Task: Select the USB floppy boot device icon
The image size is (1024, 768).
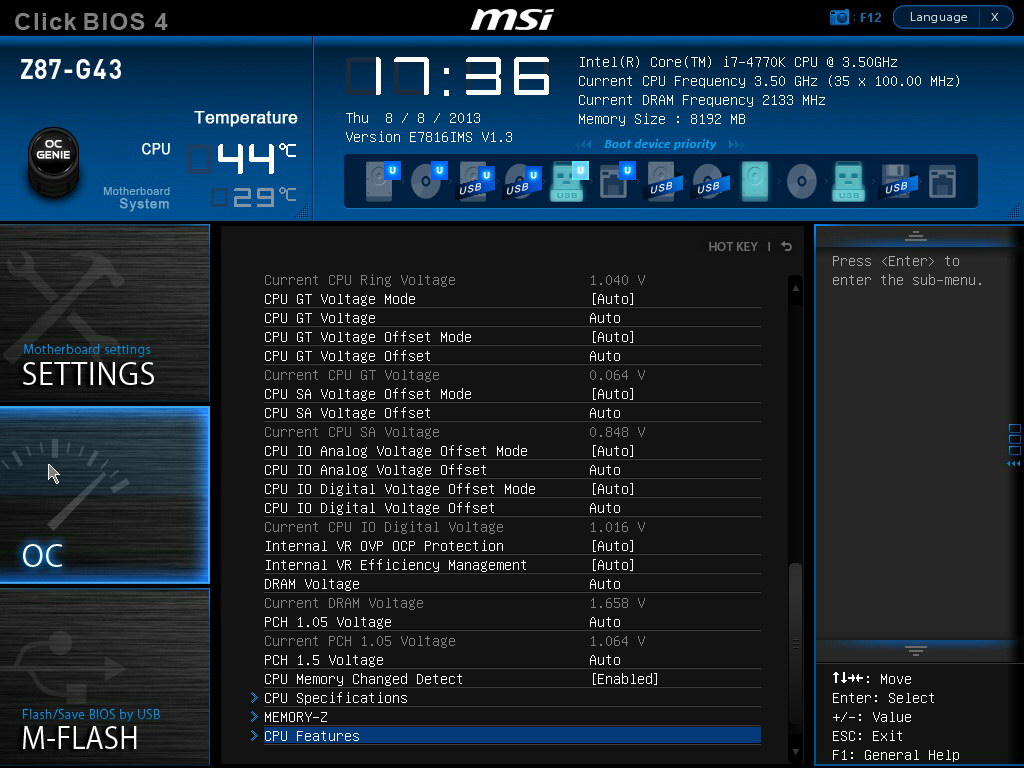Action: [x=899, y=181]
